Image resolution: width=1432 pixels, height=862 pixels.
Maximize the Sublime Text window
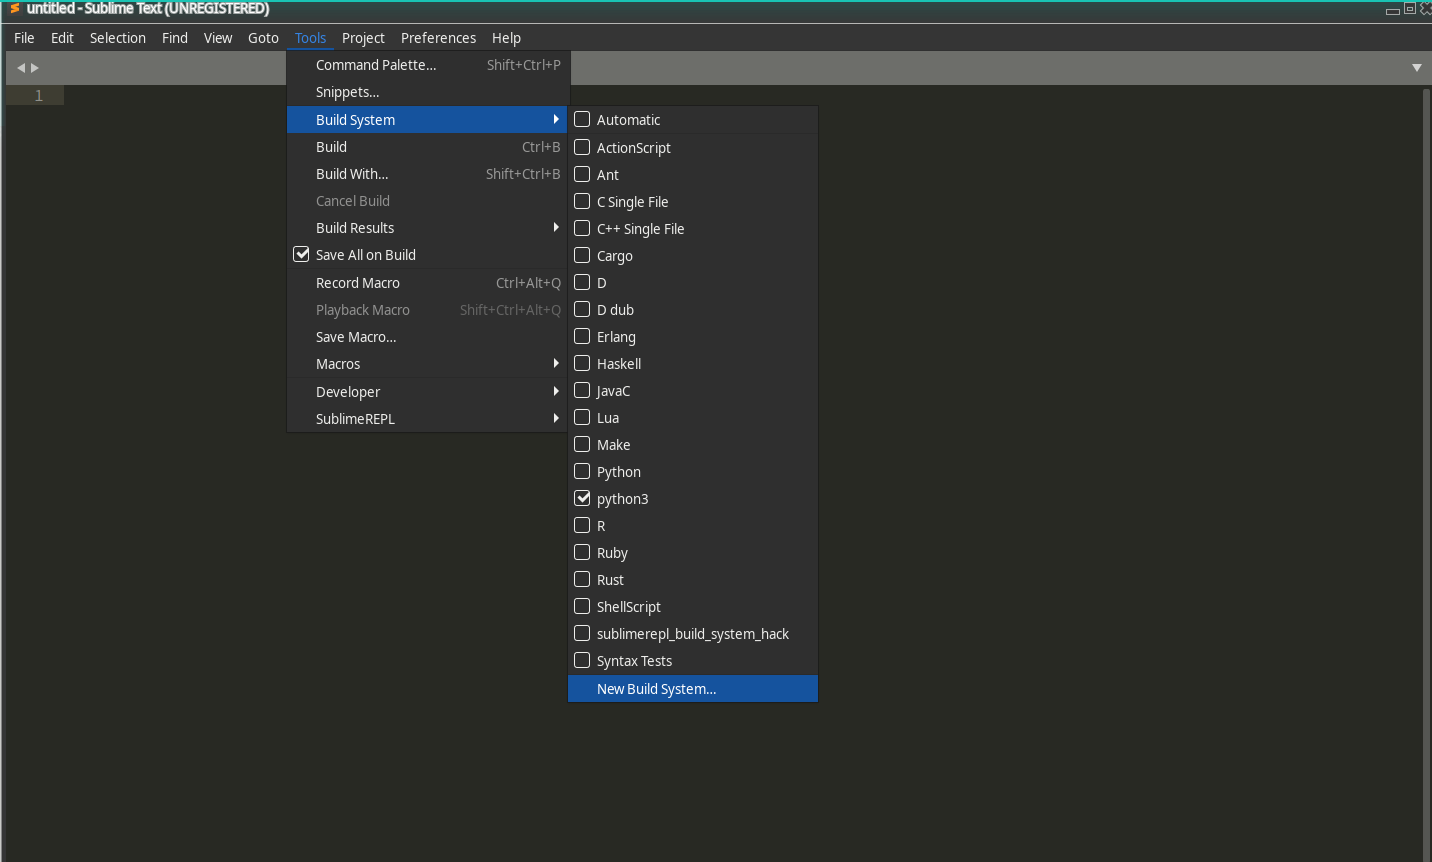(1410, 9)
